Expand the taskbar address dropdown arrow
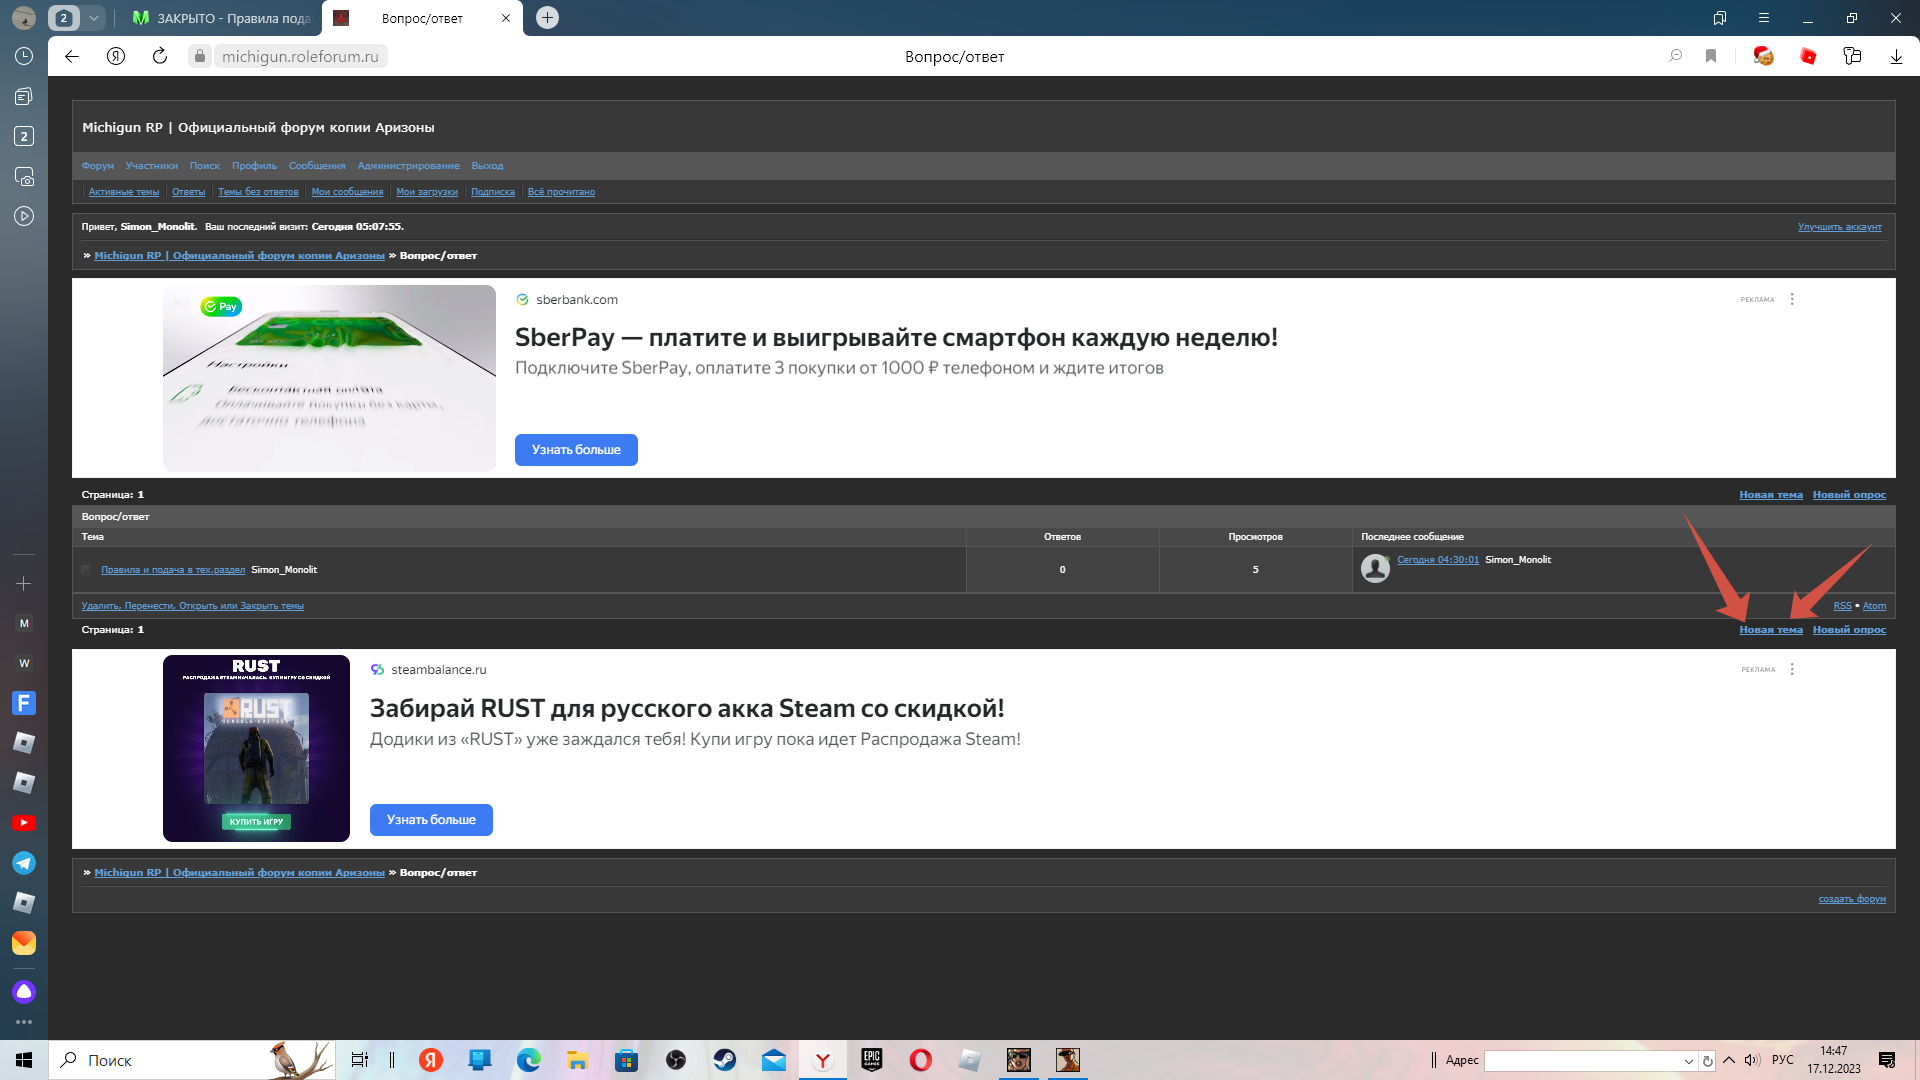1920x1080 pixels. click(1689, 1061)
